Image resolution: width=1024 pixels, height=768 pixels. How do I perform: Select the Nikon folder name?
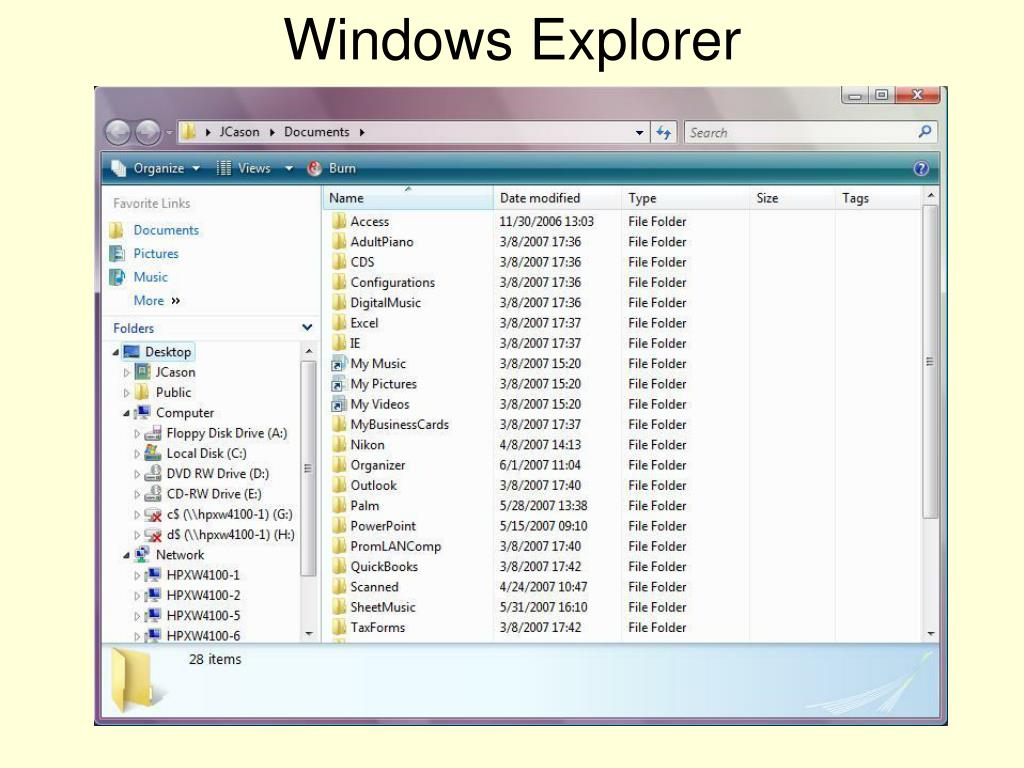[367, 445]
